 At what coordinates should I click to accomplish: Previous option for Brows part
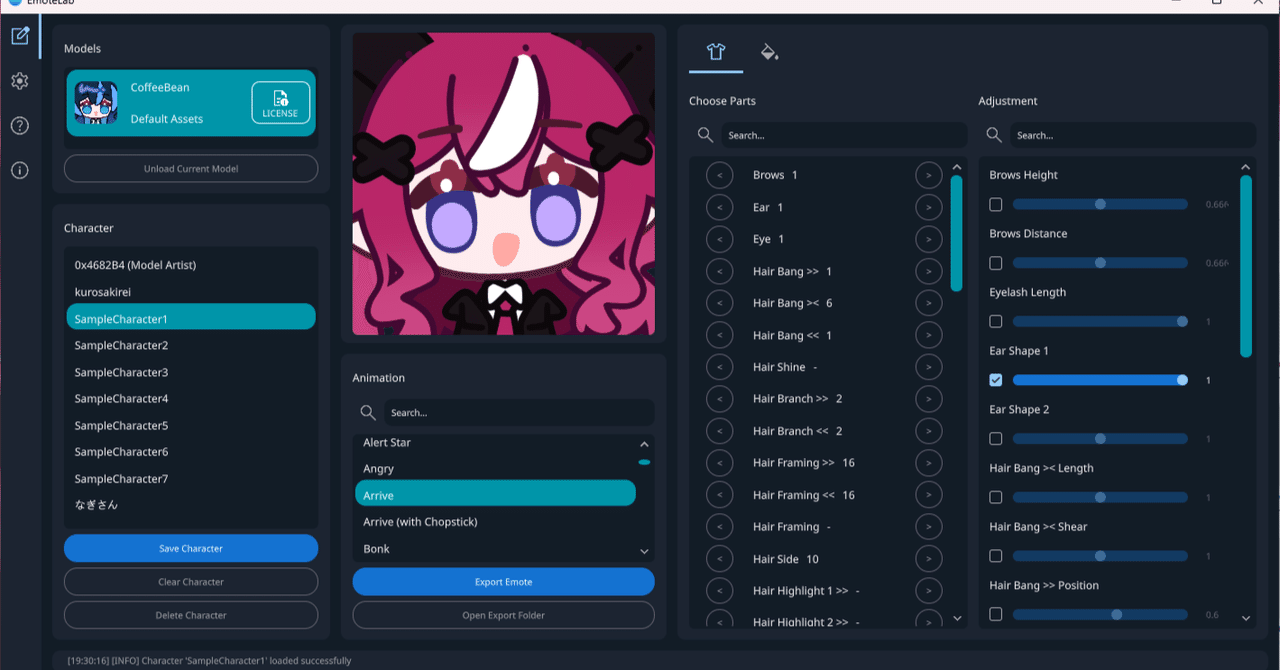click(x=719, y=175)
